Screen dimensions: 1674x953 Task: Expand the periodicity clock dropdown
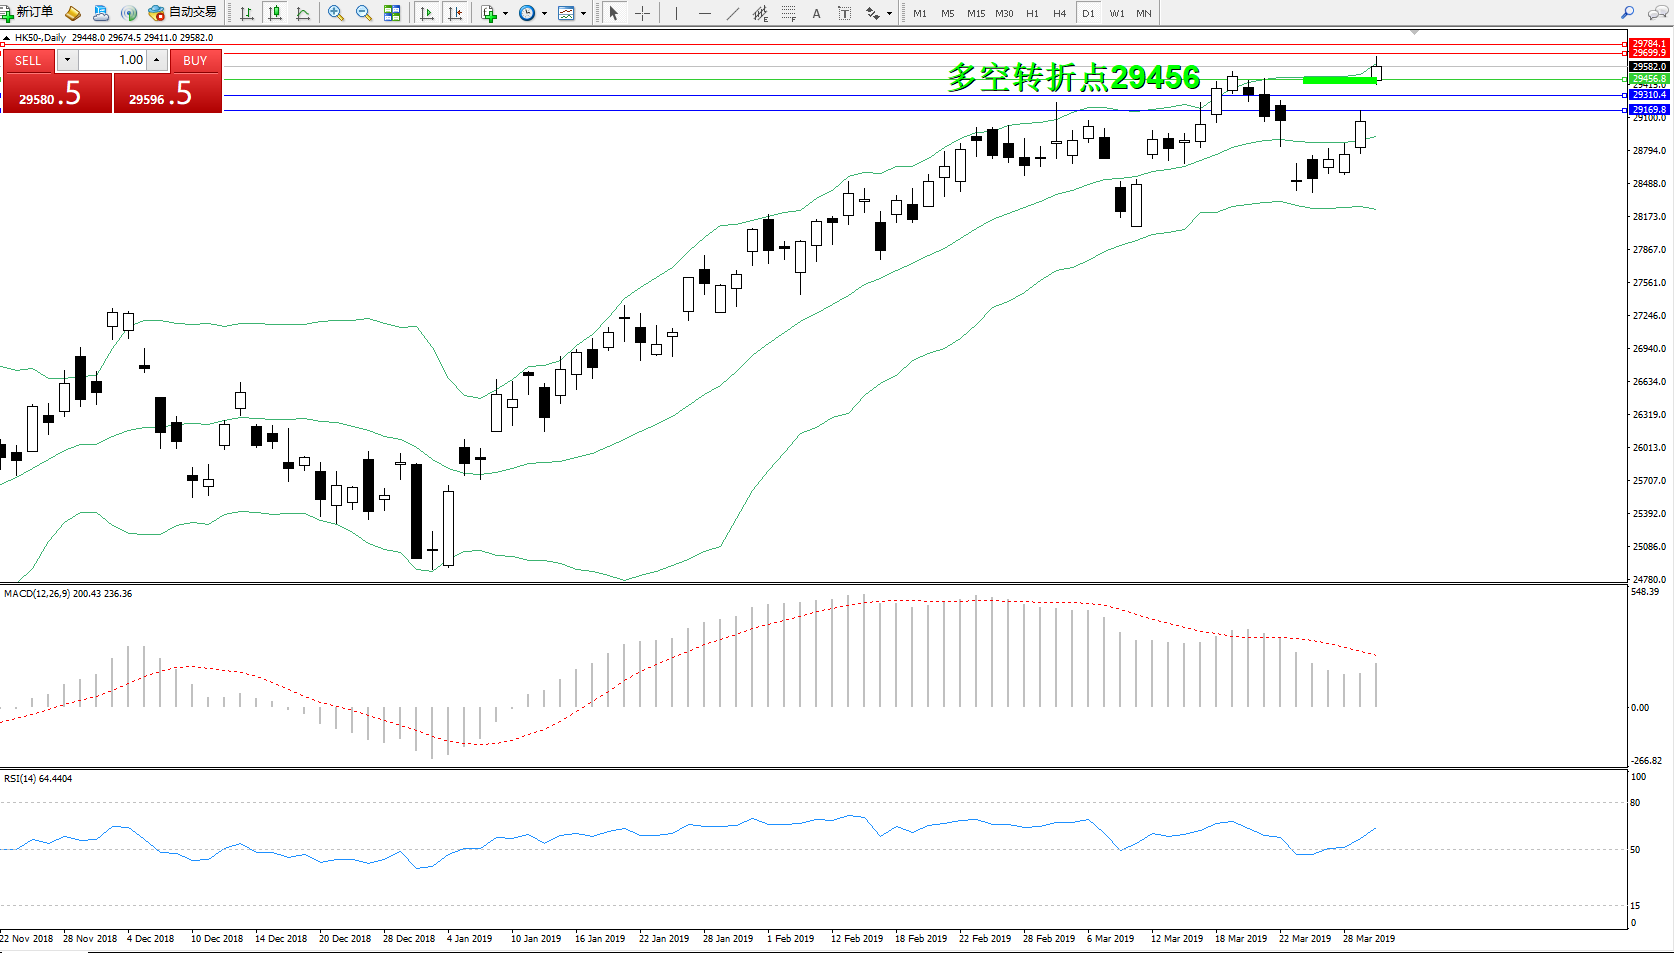[x=544, y=14]
